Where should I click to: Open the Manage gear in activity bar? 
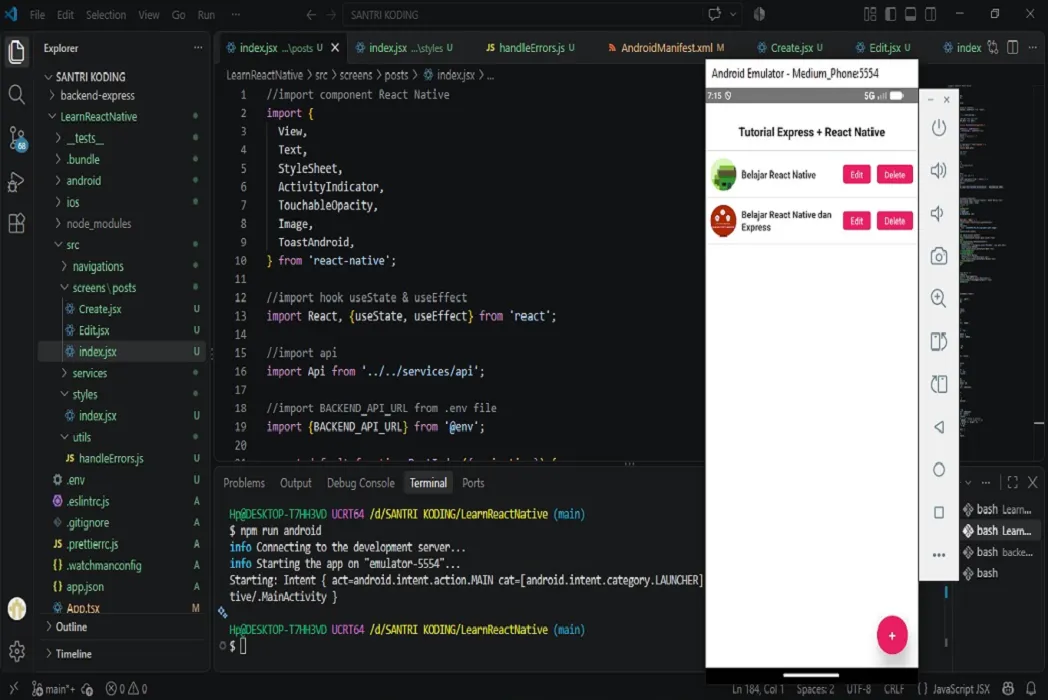[x=17, y=651]
